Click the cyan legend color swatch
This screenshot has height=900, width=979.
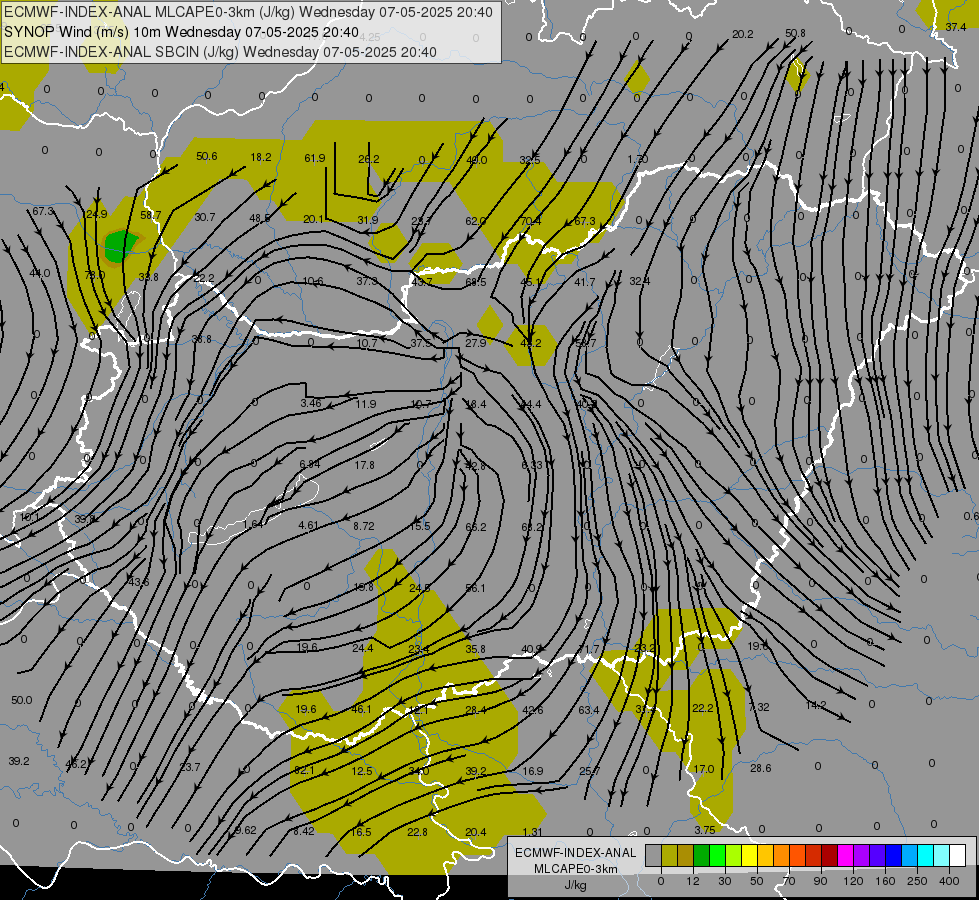925,855
